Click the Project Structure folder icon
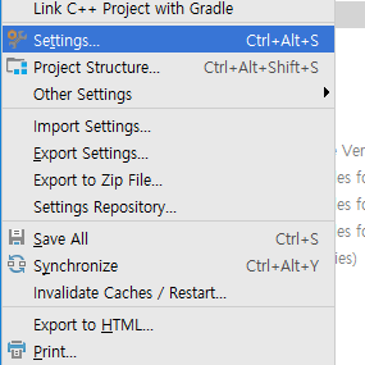365x365 pixels. 17,66
